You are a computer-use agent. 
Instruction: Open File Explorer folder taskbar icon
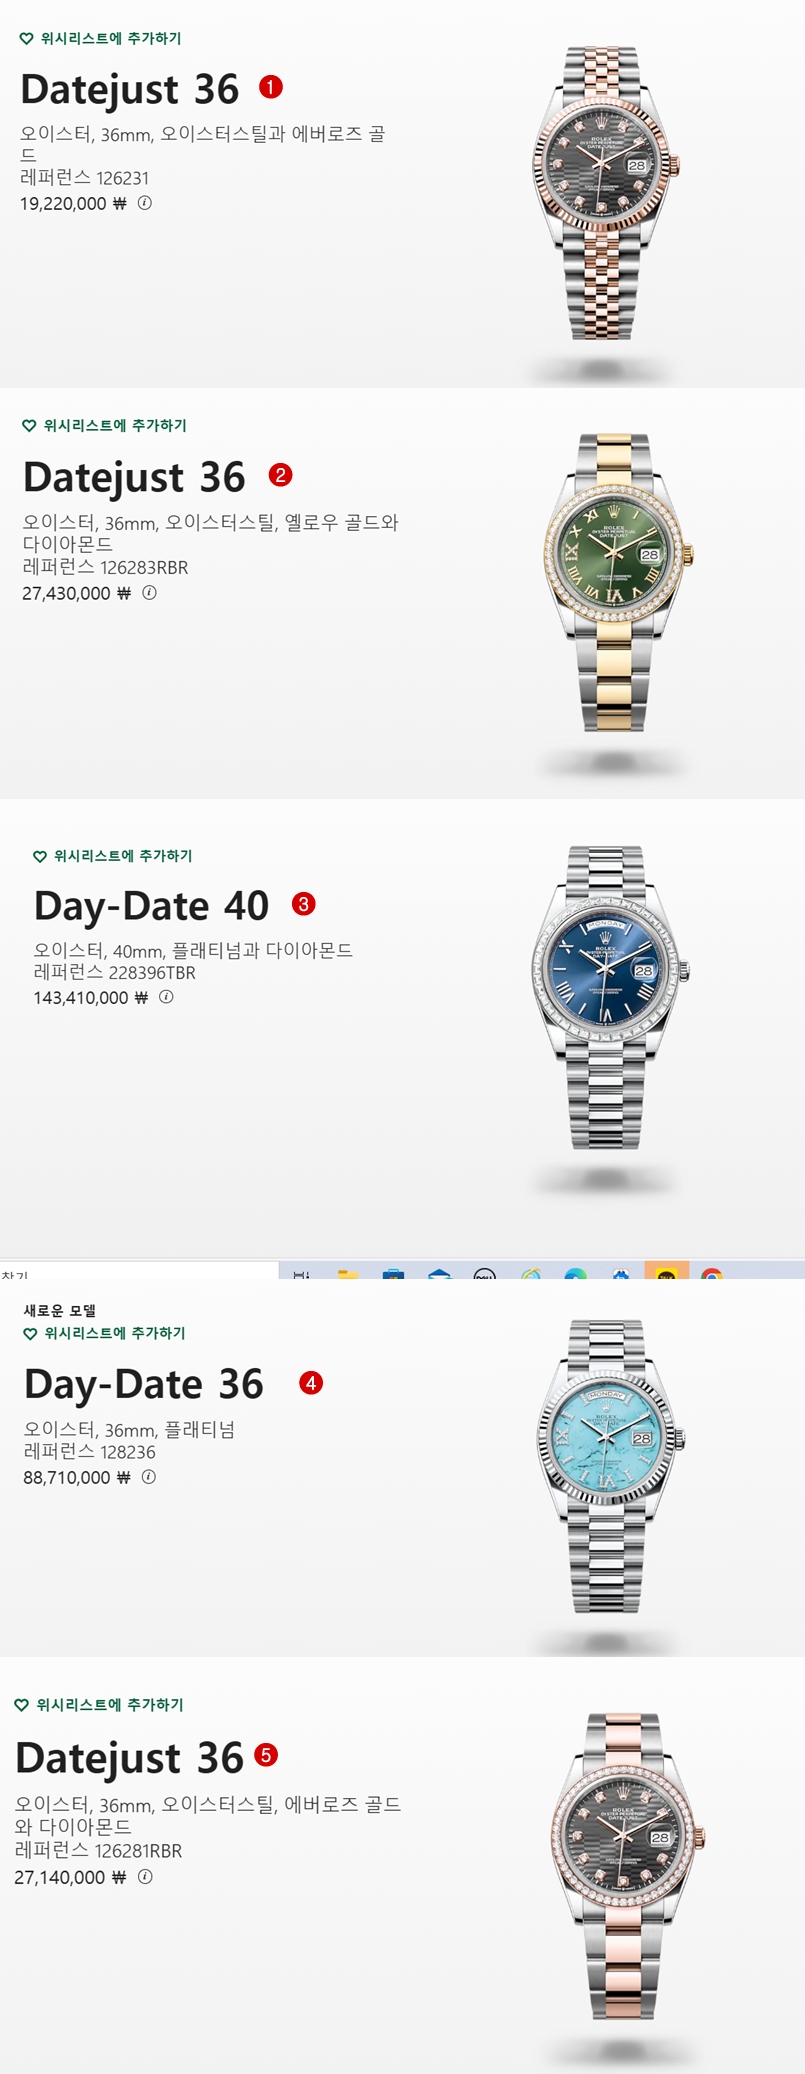(347, 1273)
